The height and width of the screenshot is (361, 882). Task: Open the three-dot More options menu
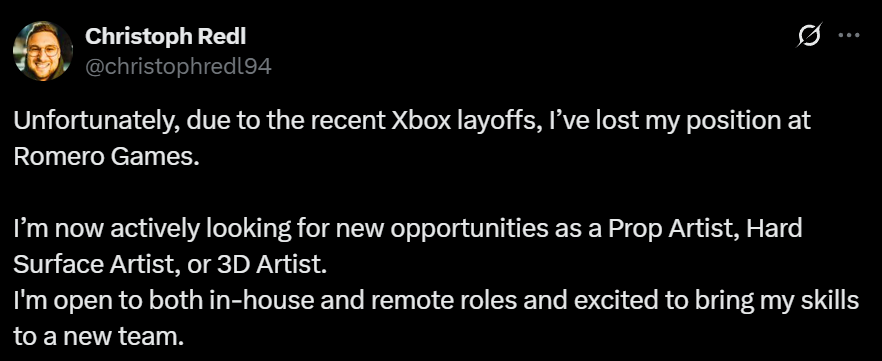click(849, 35)
